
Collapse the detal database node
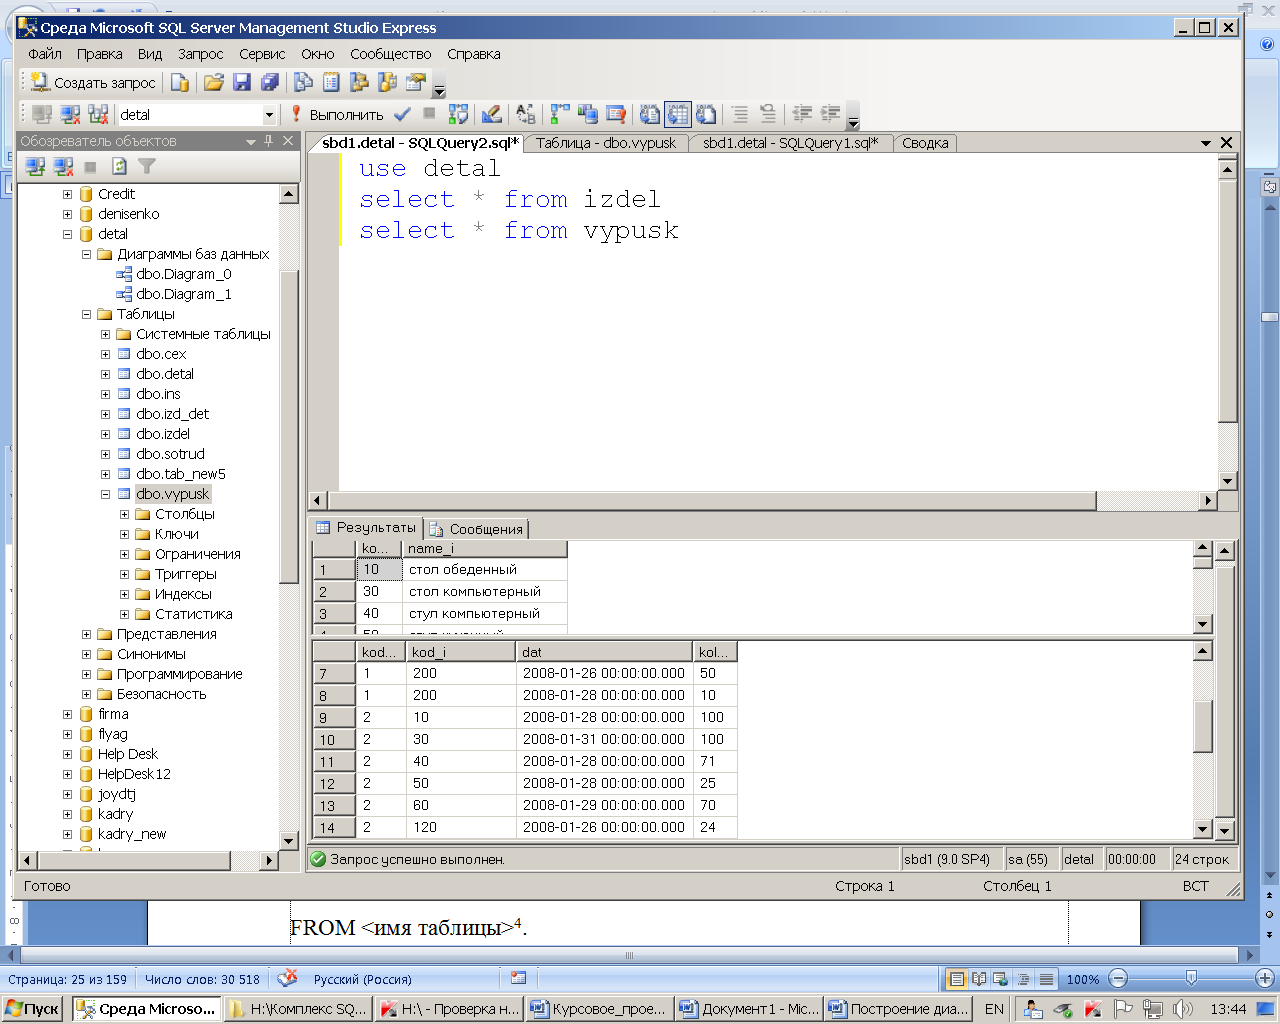pyautogui.click(x=67, y=234)
